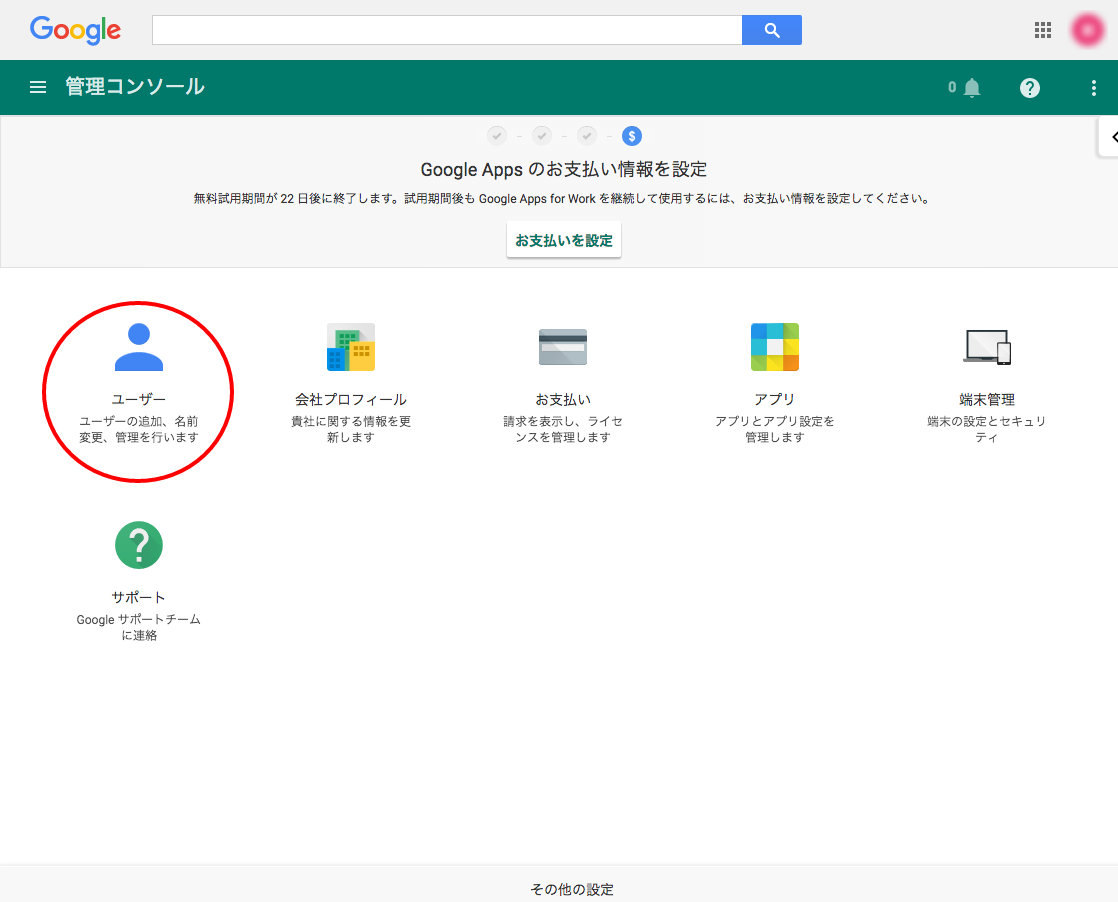Click the Google logo
This screenshot has width=1118, height=902.
(75, 30)
